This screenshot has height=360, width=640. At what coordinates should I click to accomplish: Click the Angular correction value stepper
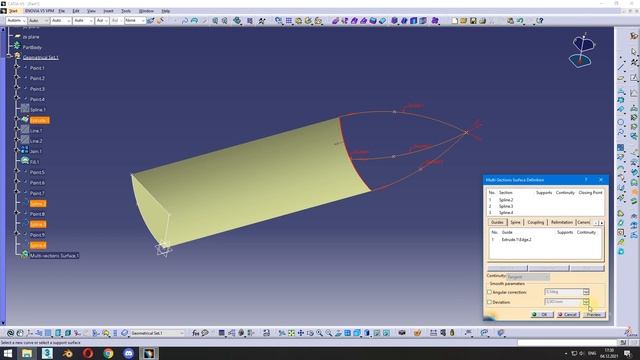[x=586, y=292]
